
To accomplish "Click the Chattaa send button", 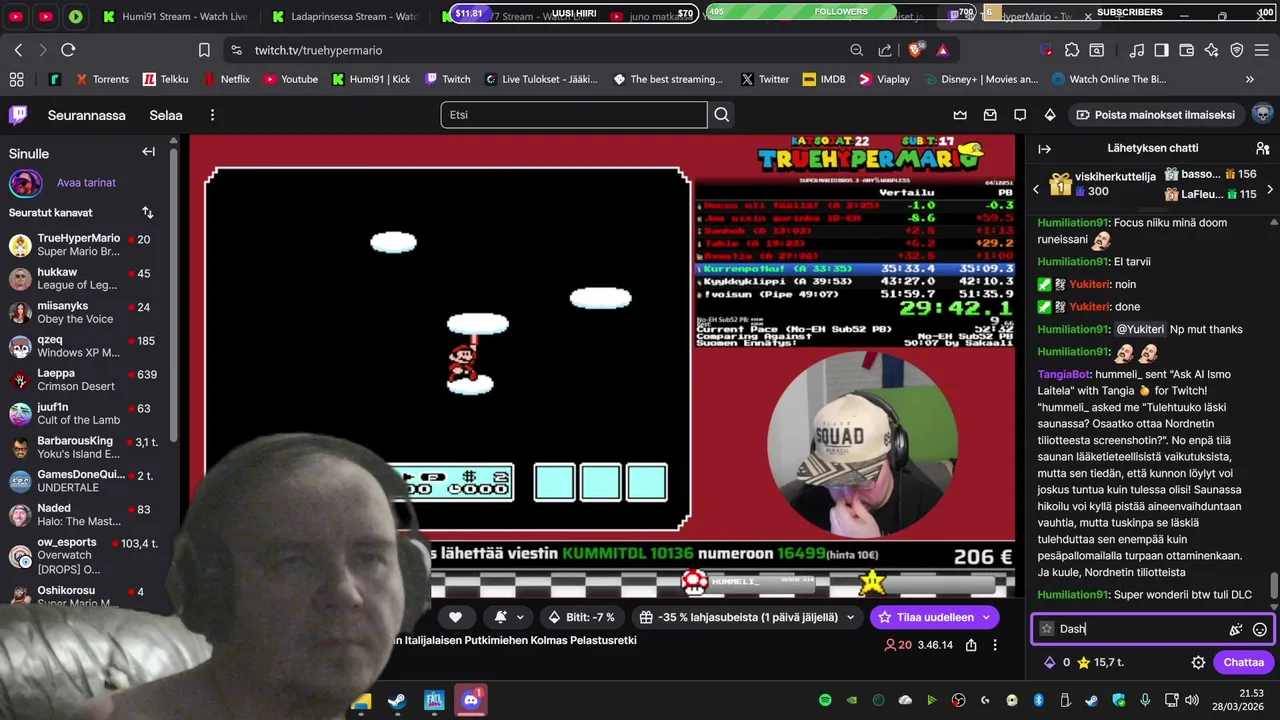I will click(x=1243, y=662).
